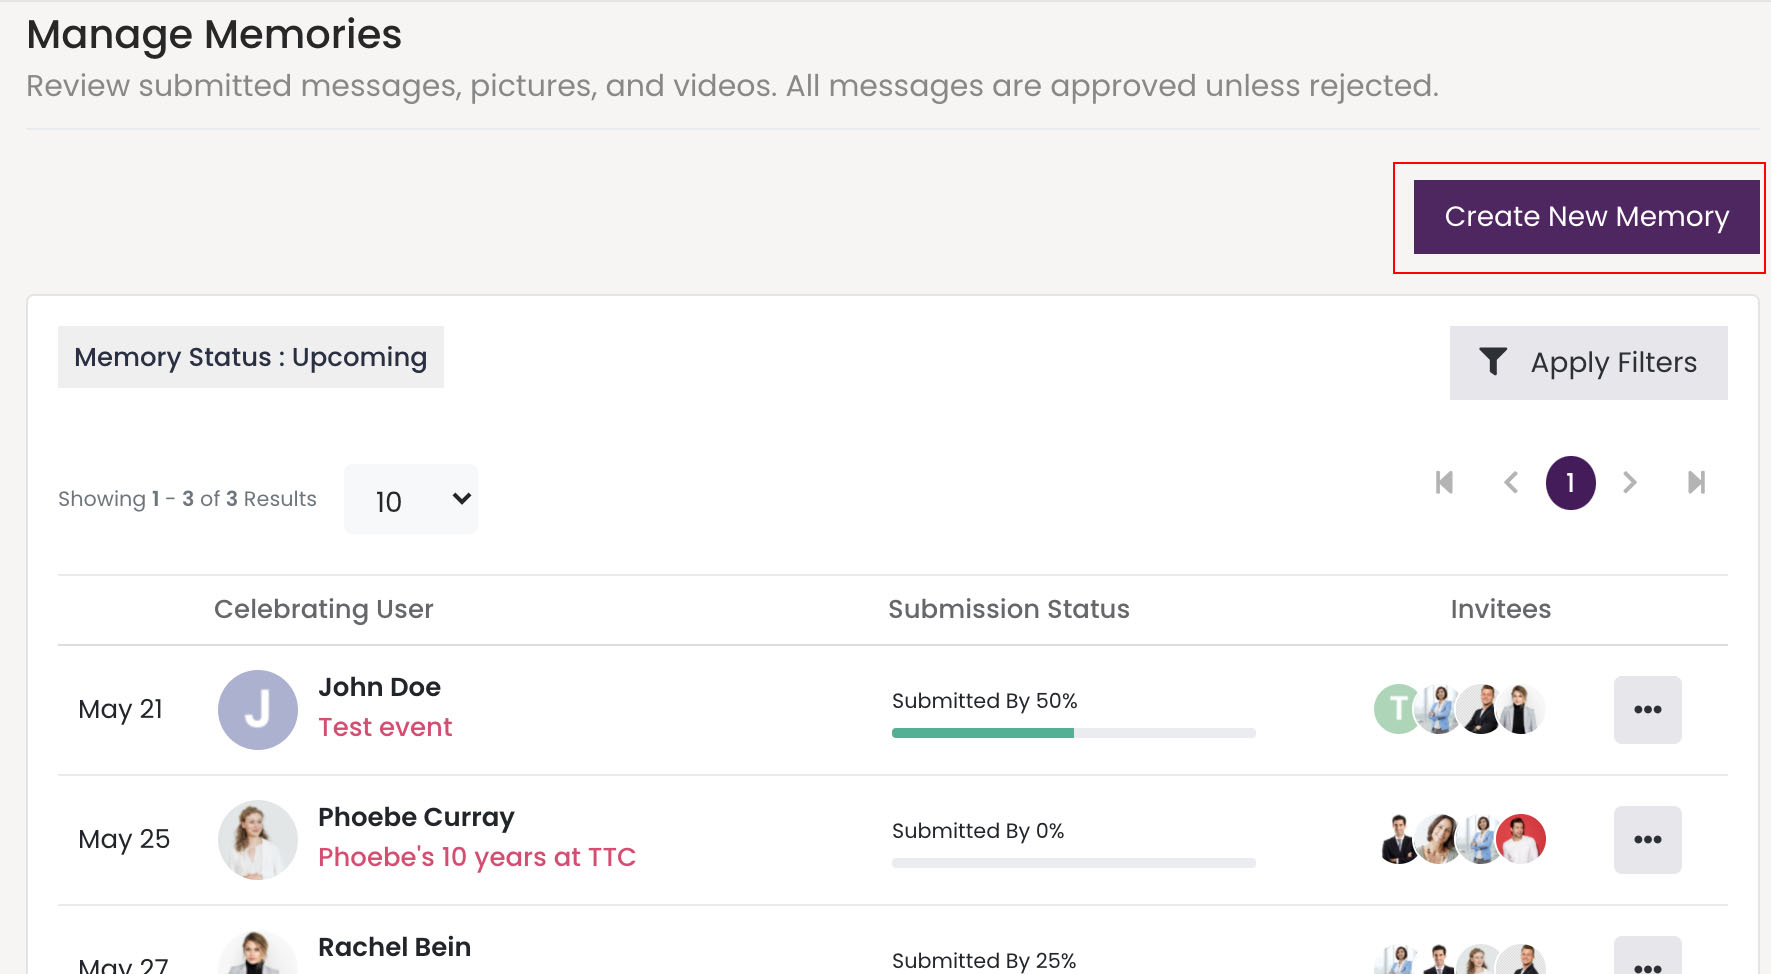Click the green T invitee avatar
1771x974 pixels.
(1393, 710)
